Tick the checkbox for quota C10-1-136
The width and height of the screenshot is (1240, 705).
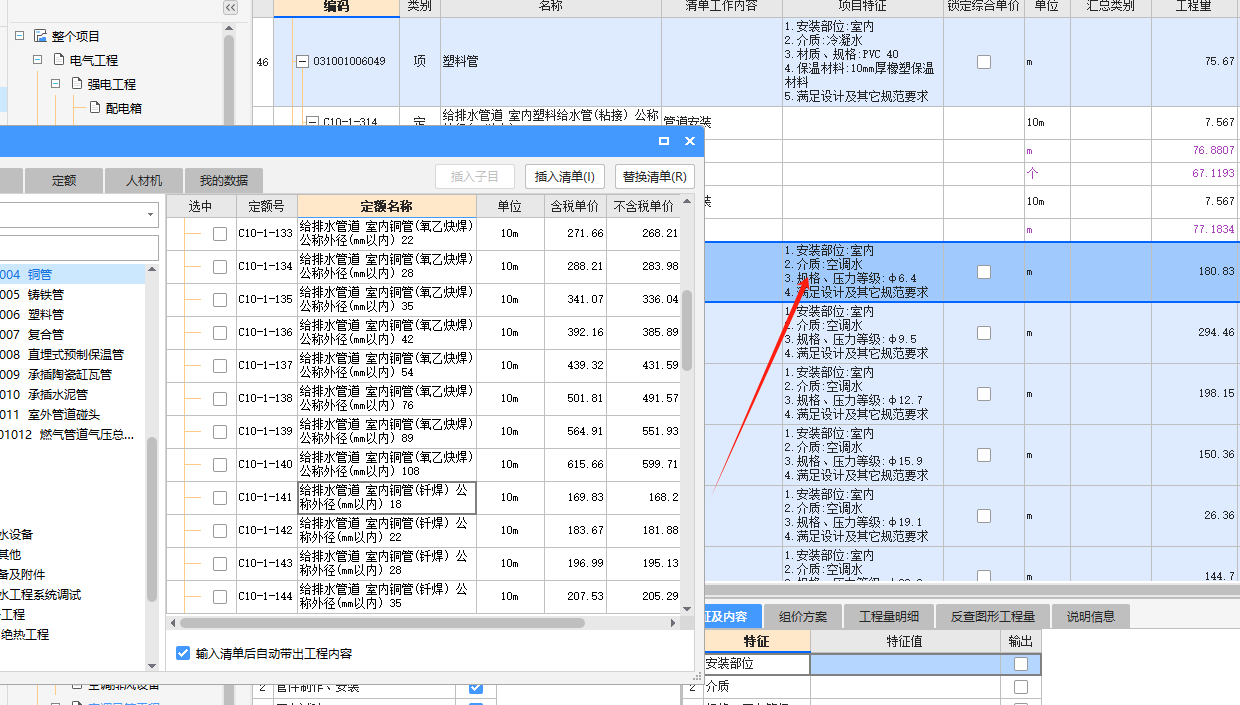click(x=220, y=333)
